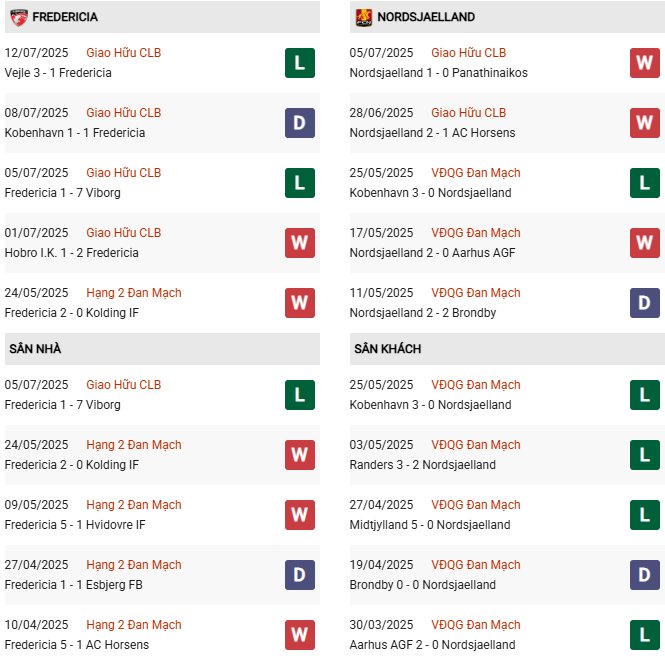Click the W badge for Hobro I.K. match
The image size is (665, 664).
(x=299, y=243)
